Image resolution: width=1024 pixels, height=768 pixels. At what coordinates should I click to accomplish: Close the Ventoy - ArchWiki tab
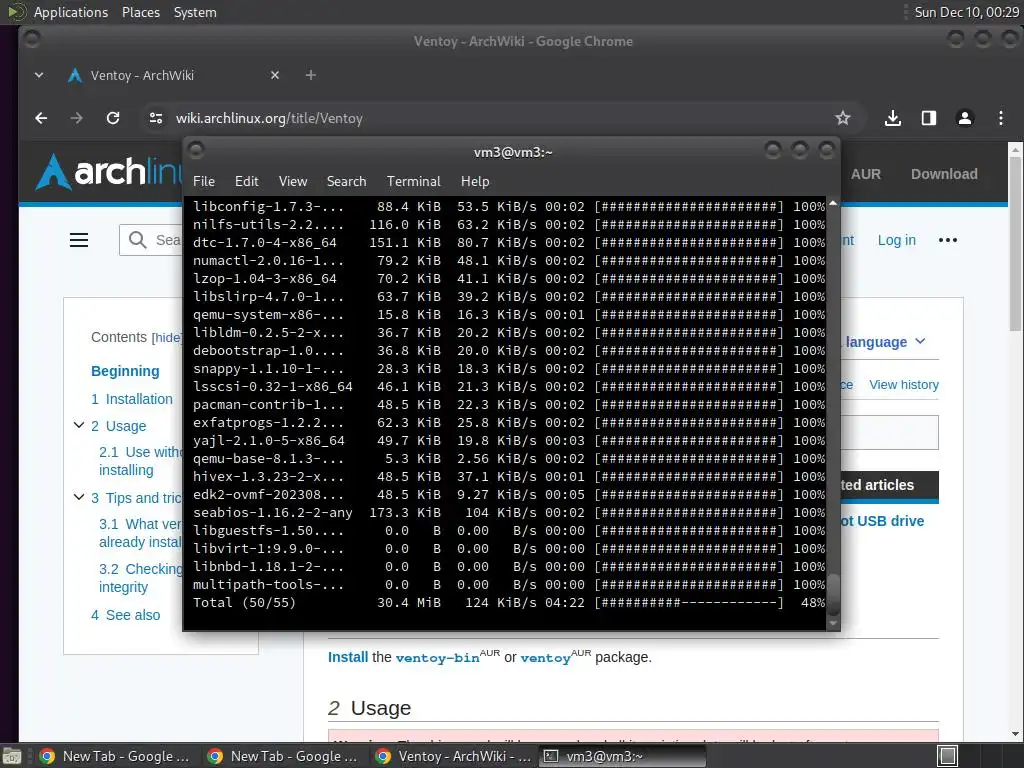coord(275,75)
